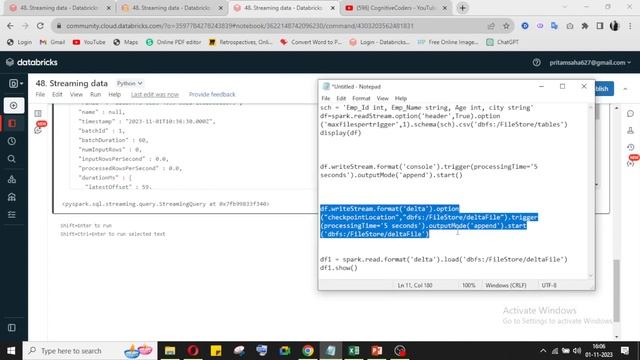Open the experiments flask icon in right panel
The width and height of the screenshot is (640, 360).
tap(630, 130)
